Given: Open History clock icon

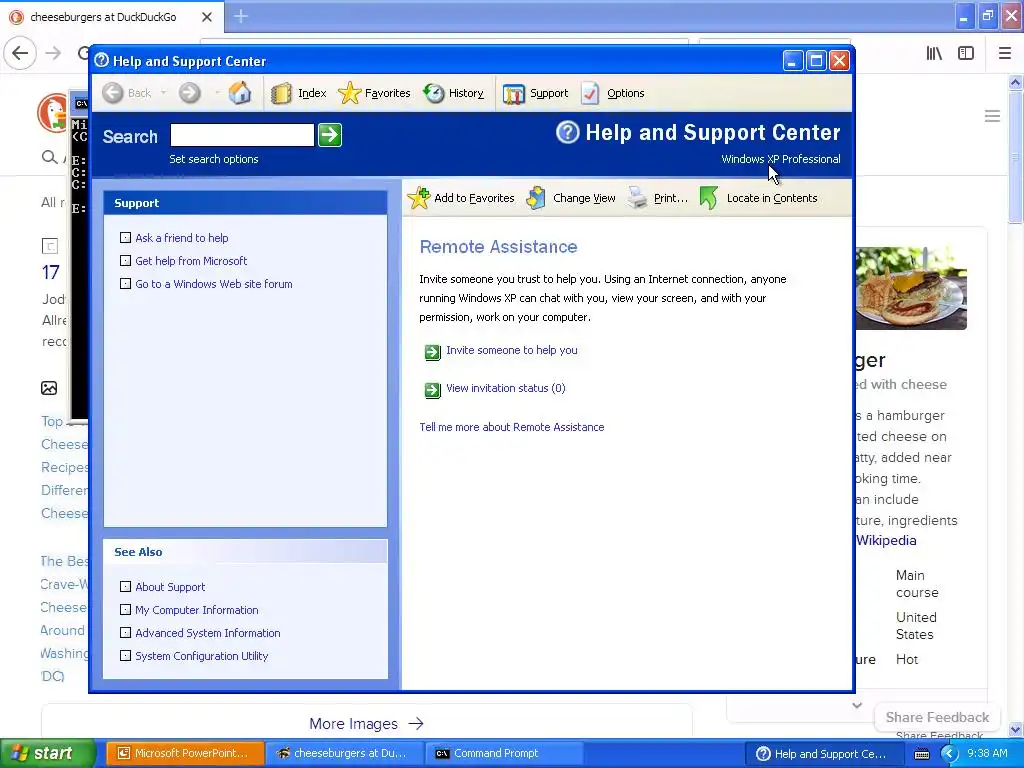Looking at the screenshot, I should (x=434, y=93).
